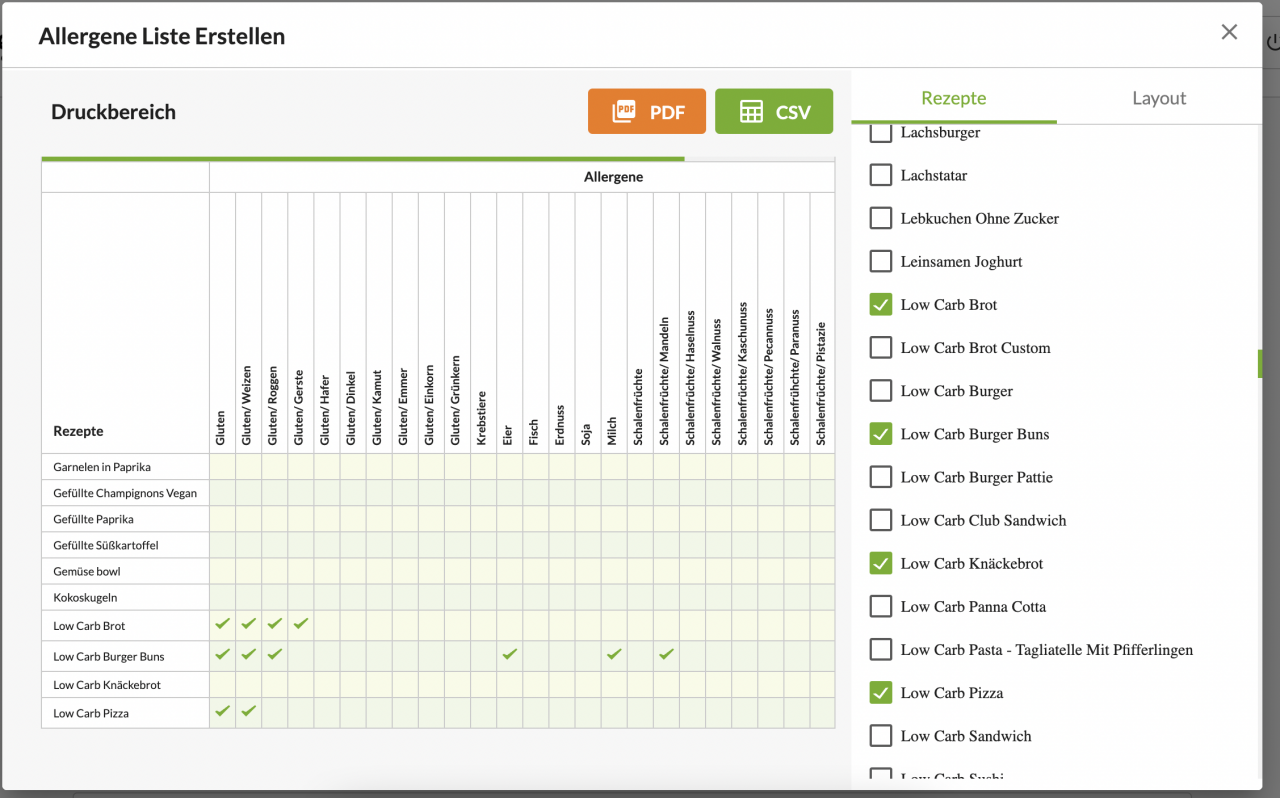Click the PDF export button
This screenshot has width=1280, height=798.
tap(646, 111)
